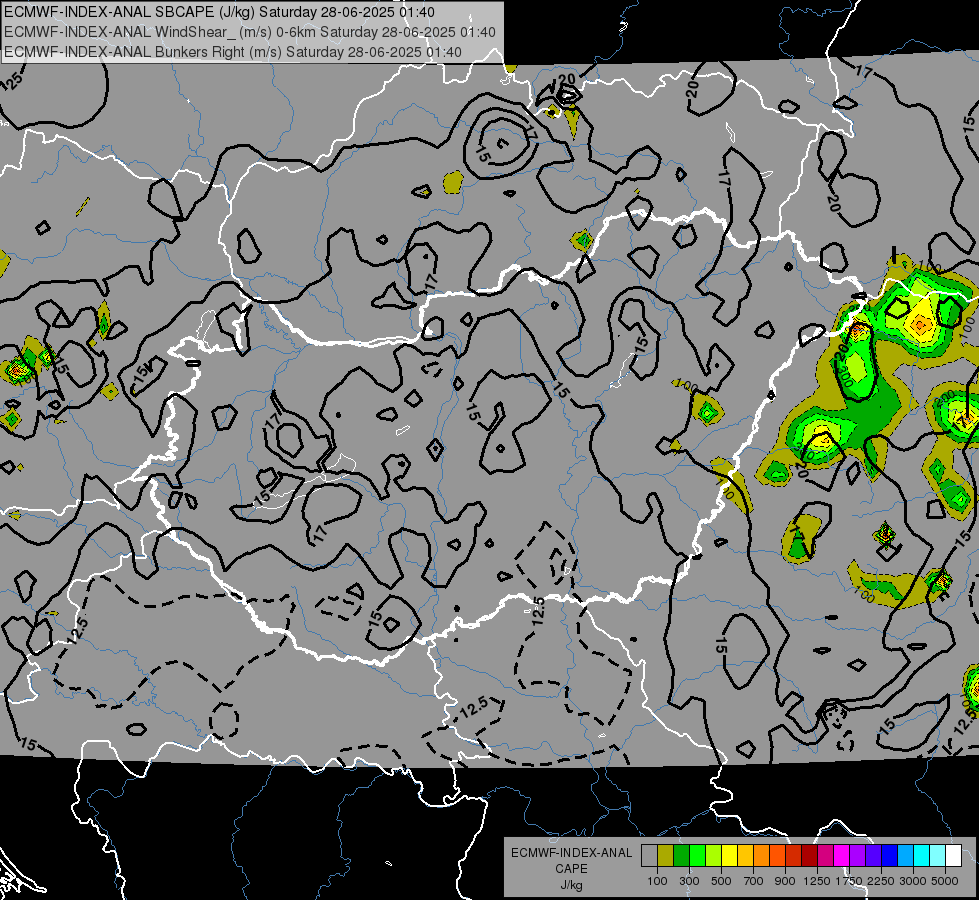The width and height of the screenshot is (979, 900).
Task: Click the WindShear_ (m/s) 0-6km title line
Action: click(250, 32)
